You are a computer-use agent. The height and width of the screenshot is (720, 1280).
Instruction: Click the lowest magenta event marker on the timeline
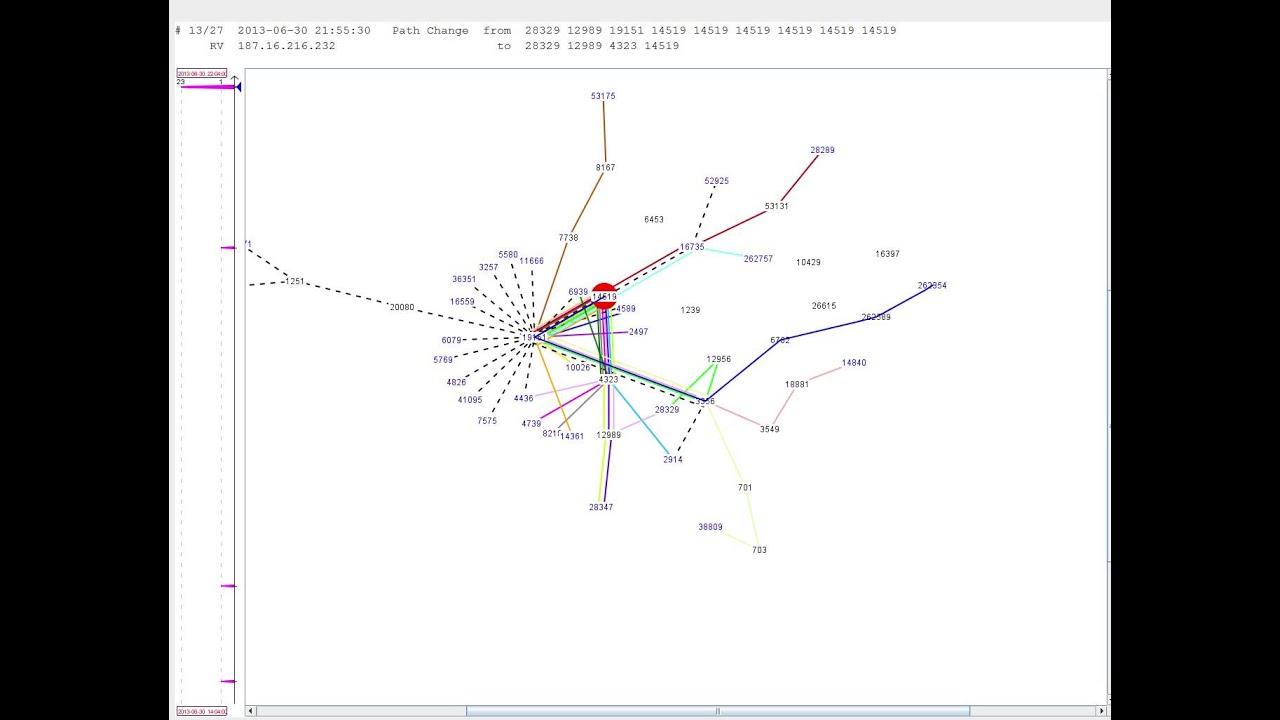pyautogui.click(x=228, y=682)
